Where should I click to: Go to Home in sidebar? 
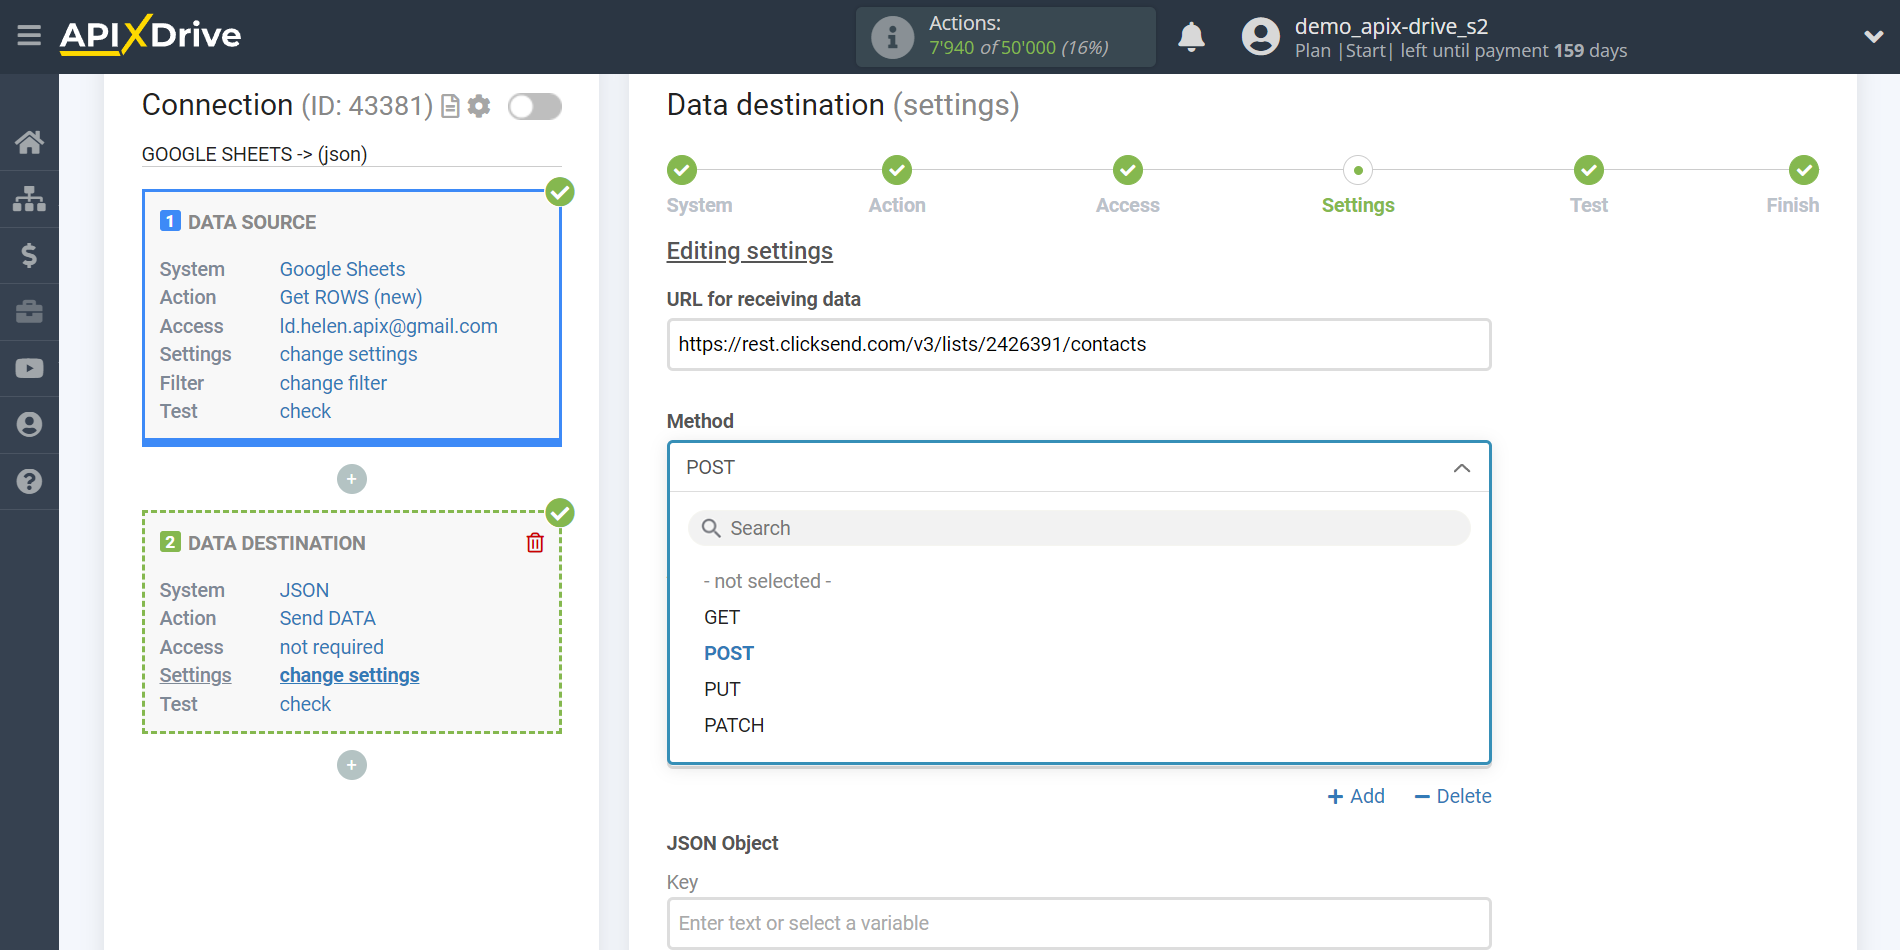(x=29, y=142)
